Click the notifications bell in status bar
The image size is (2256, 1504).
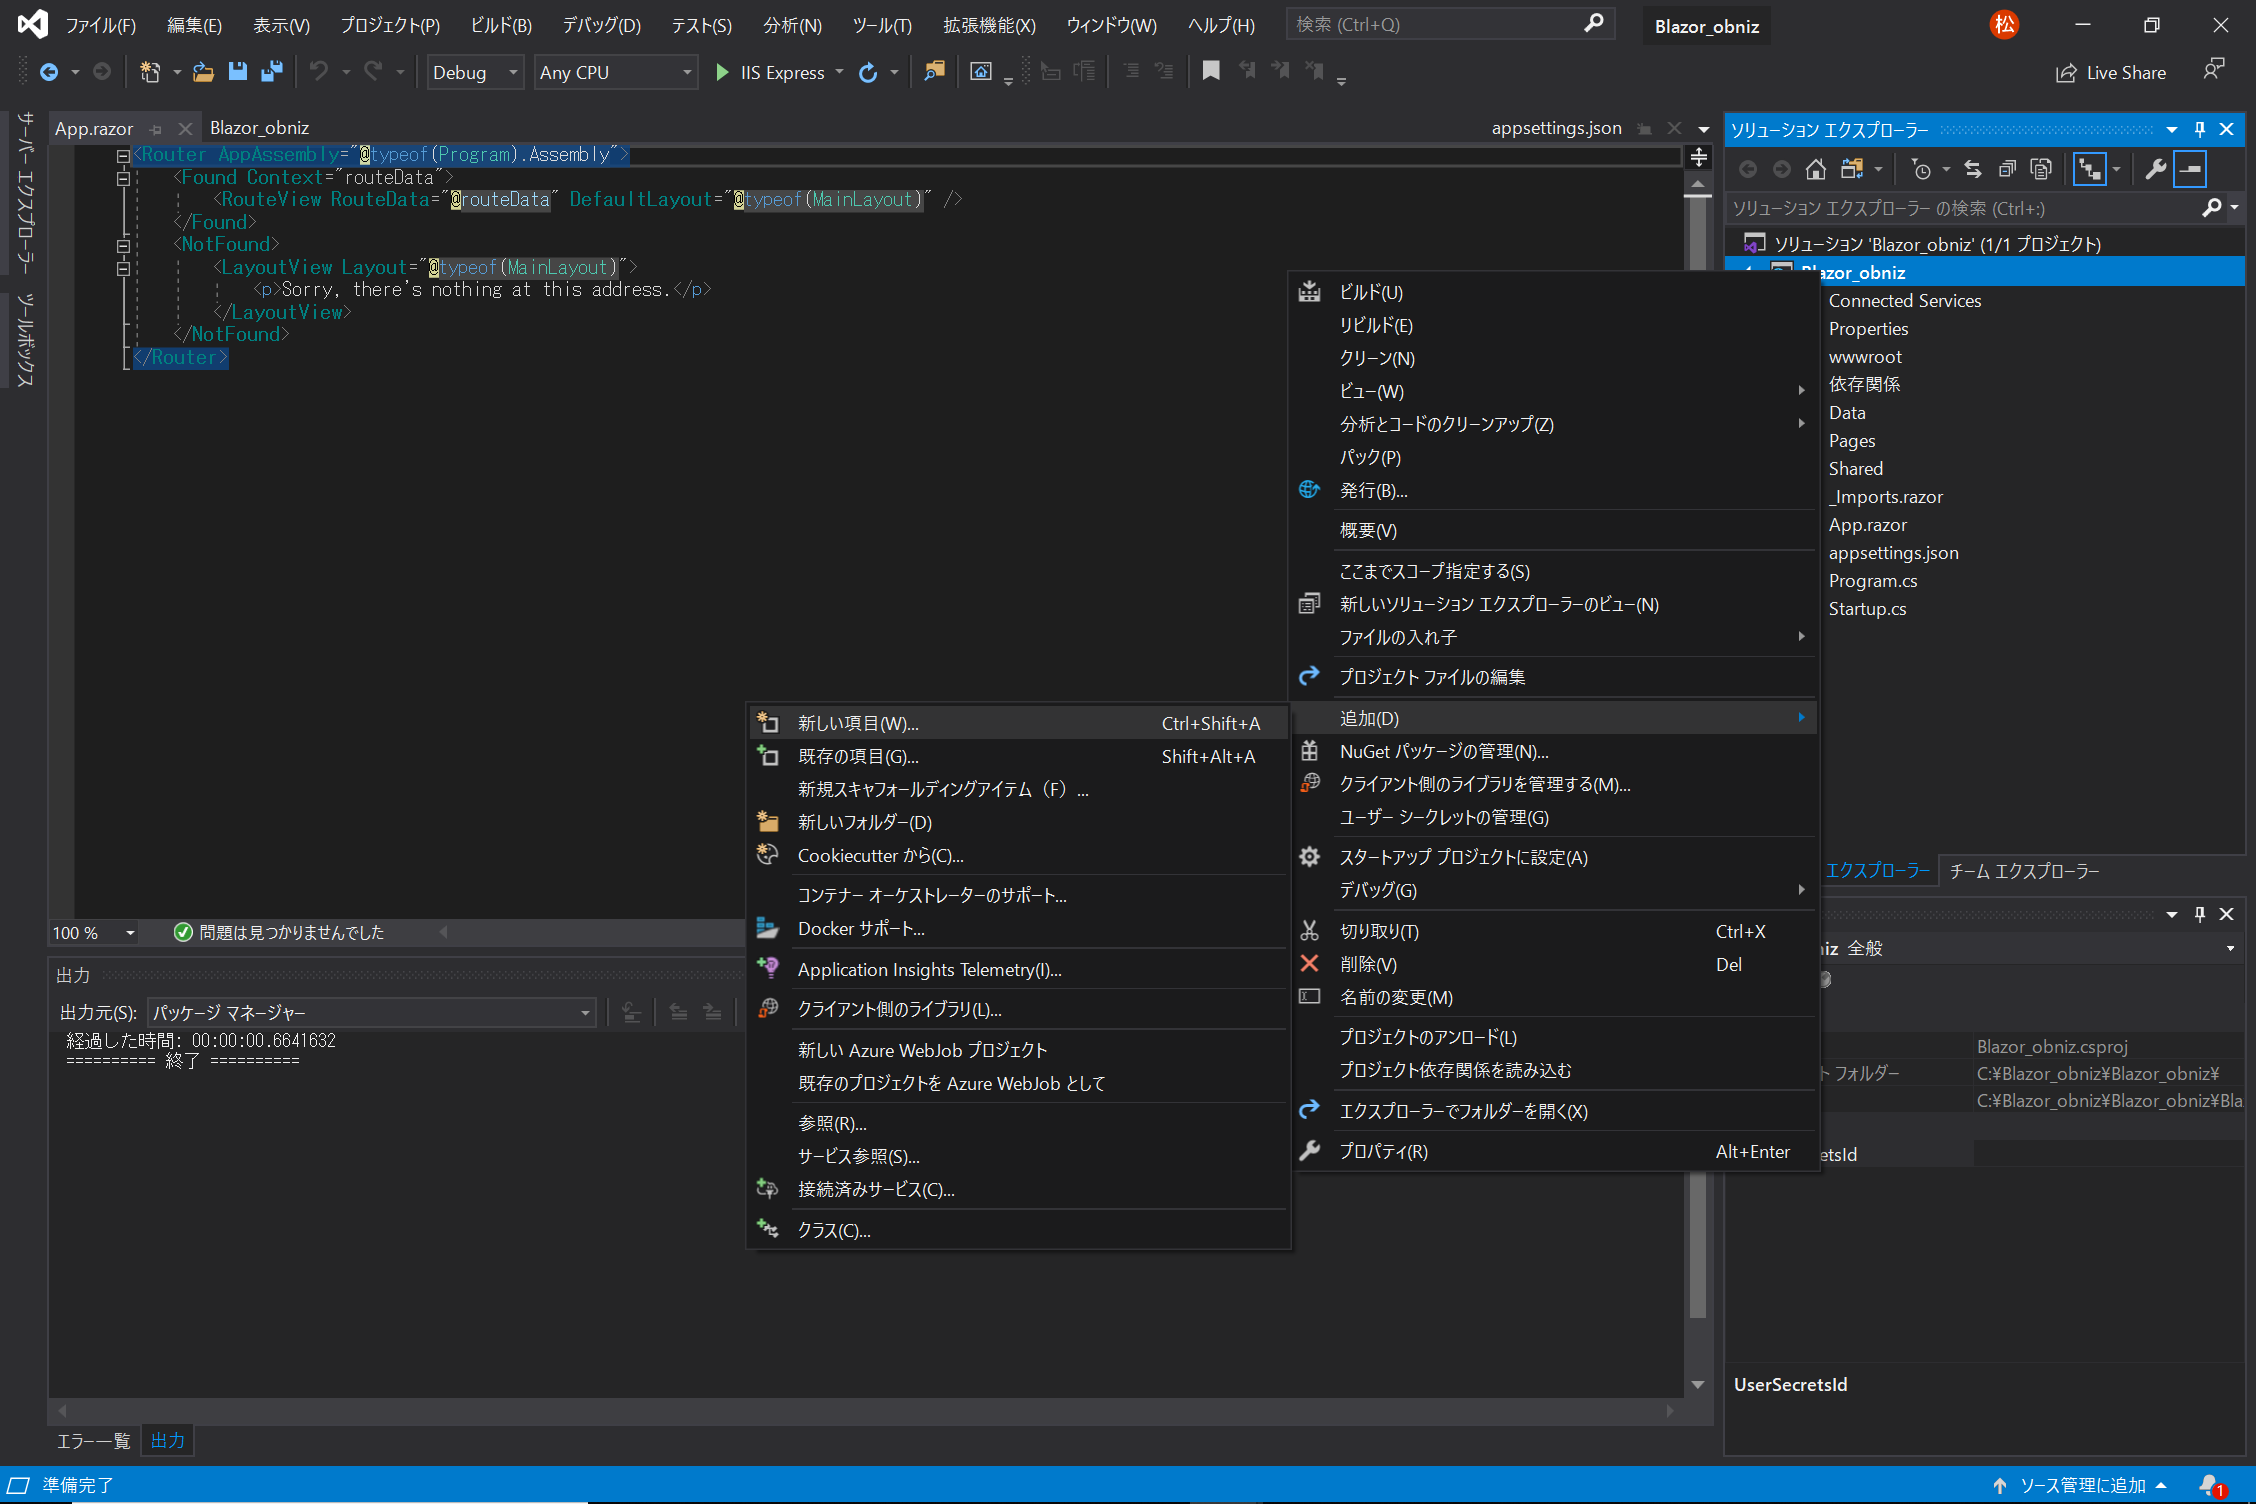tap(2210, 1485)
